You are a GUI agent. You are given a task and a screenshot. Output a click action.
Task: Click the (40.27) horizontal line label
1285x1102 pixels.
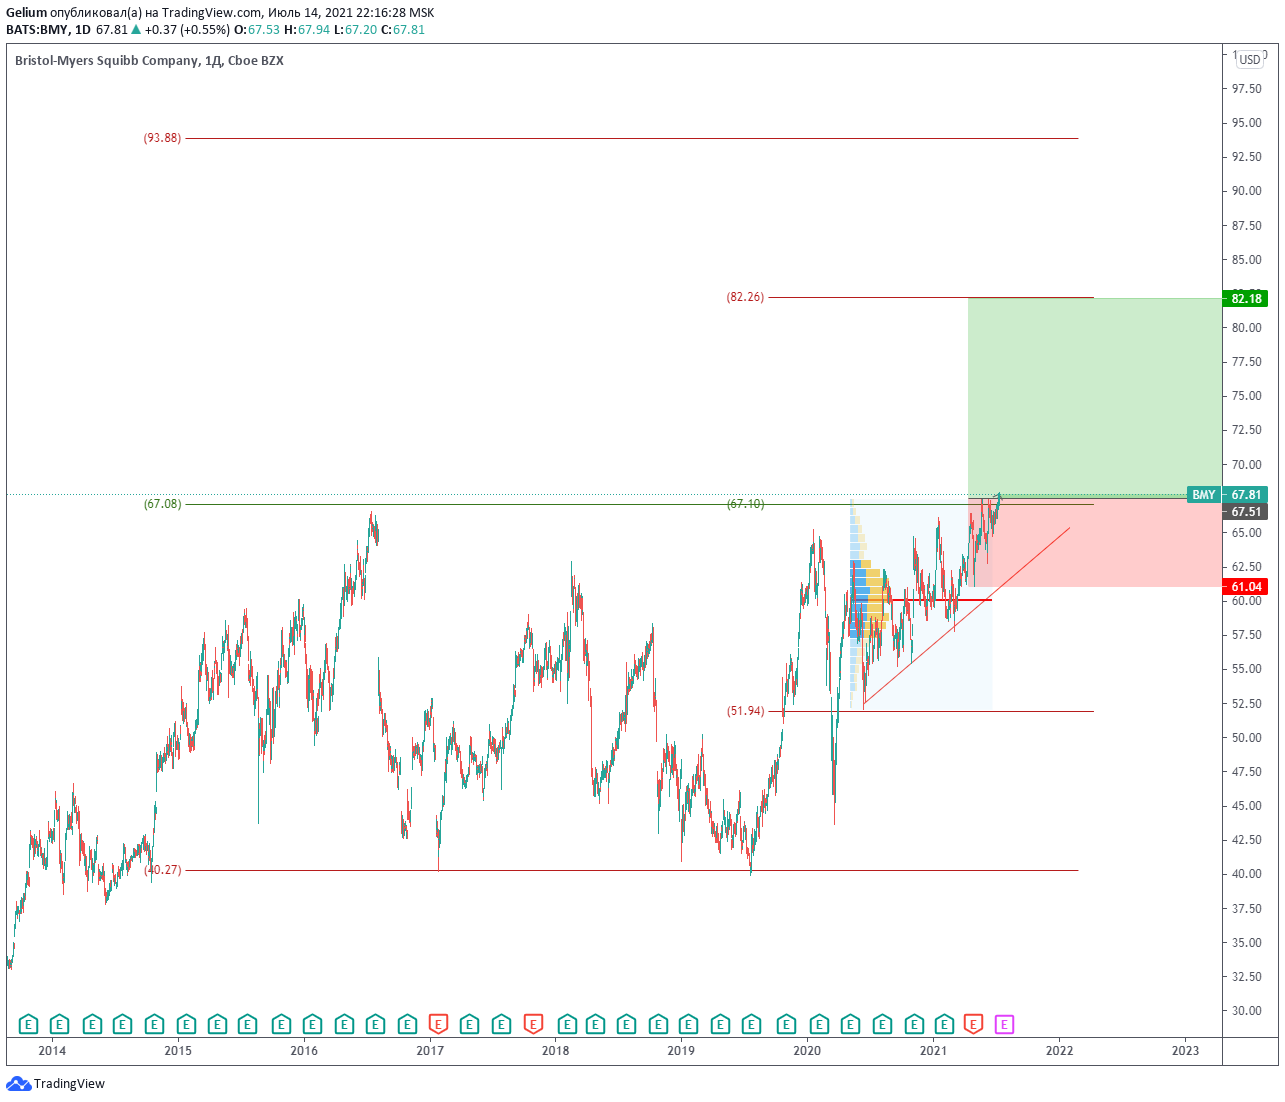tap(163, 870)
